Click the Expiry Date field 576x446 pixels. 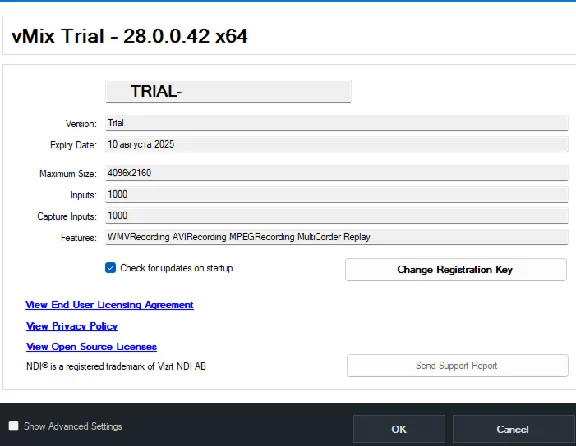click(337, 144)
